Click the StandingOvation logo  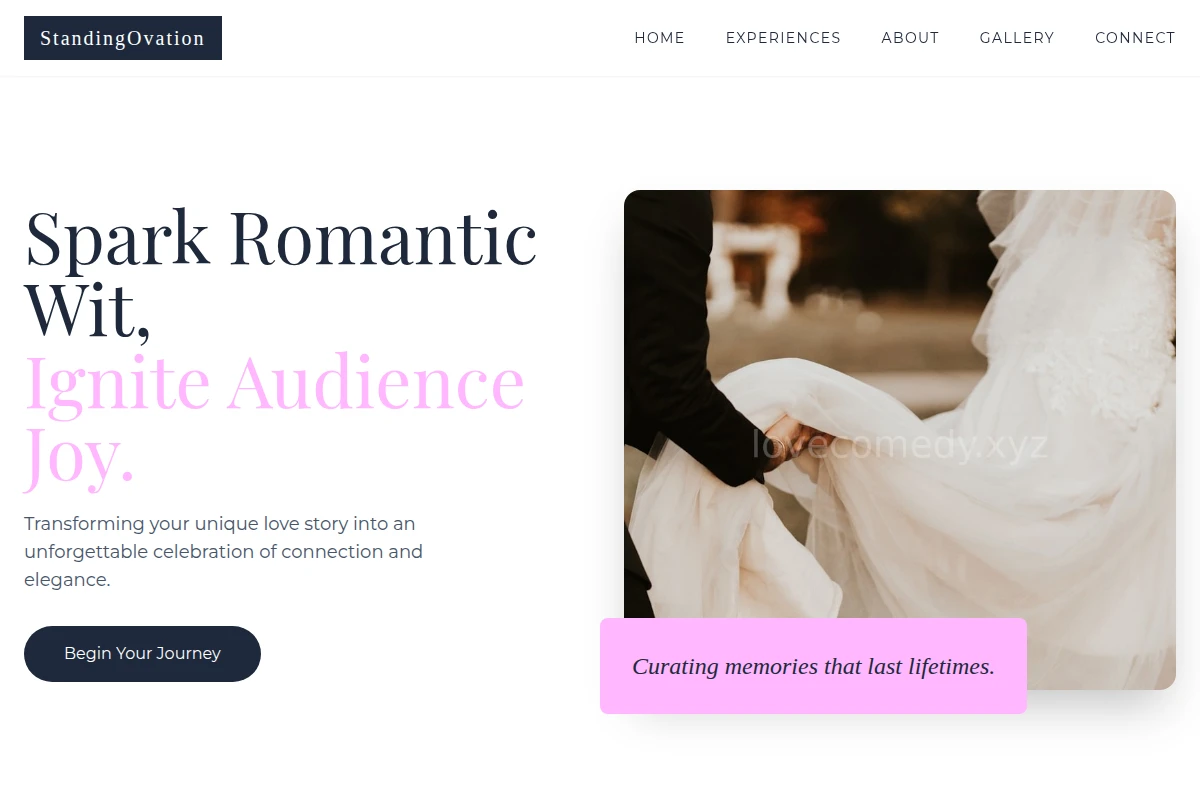click(x=123, y=38)
